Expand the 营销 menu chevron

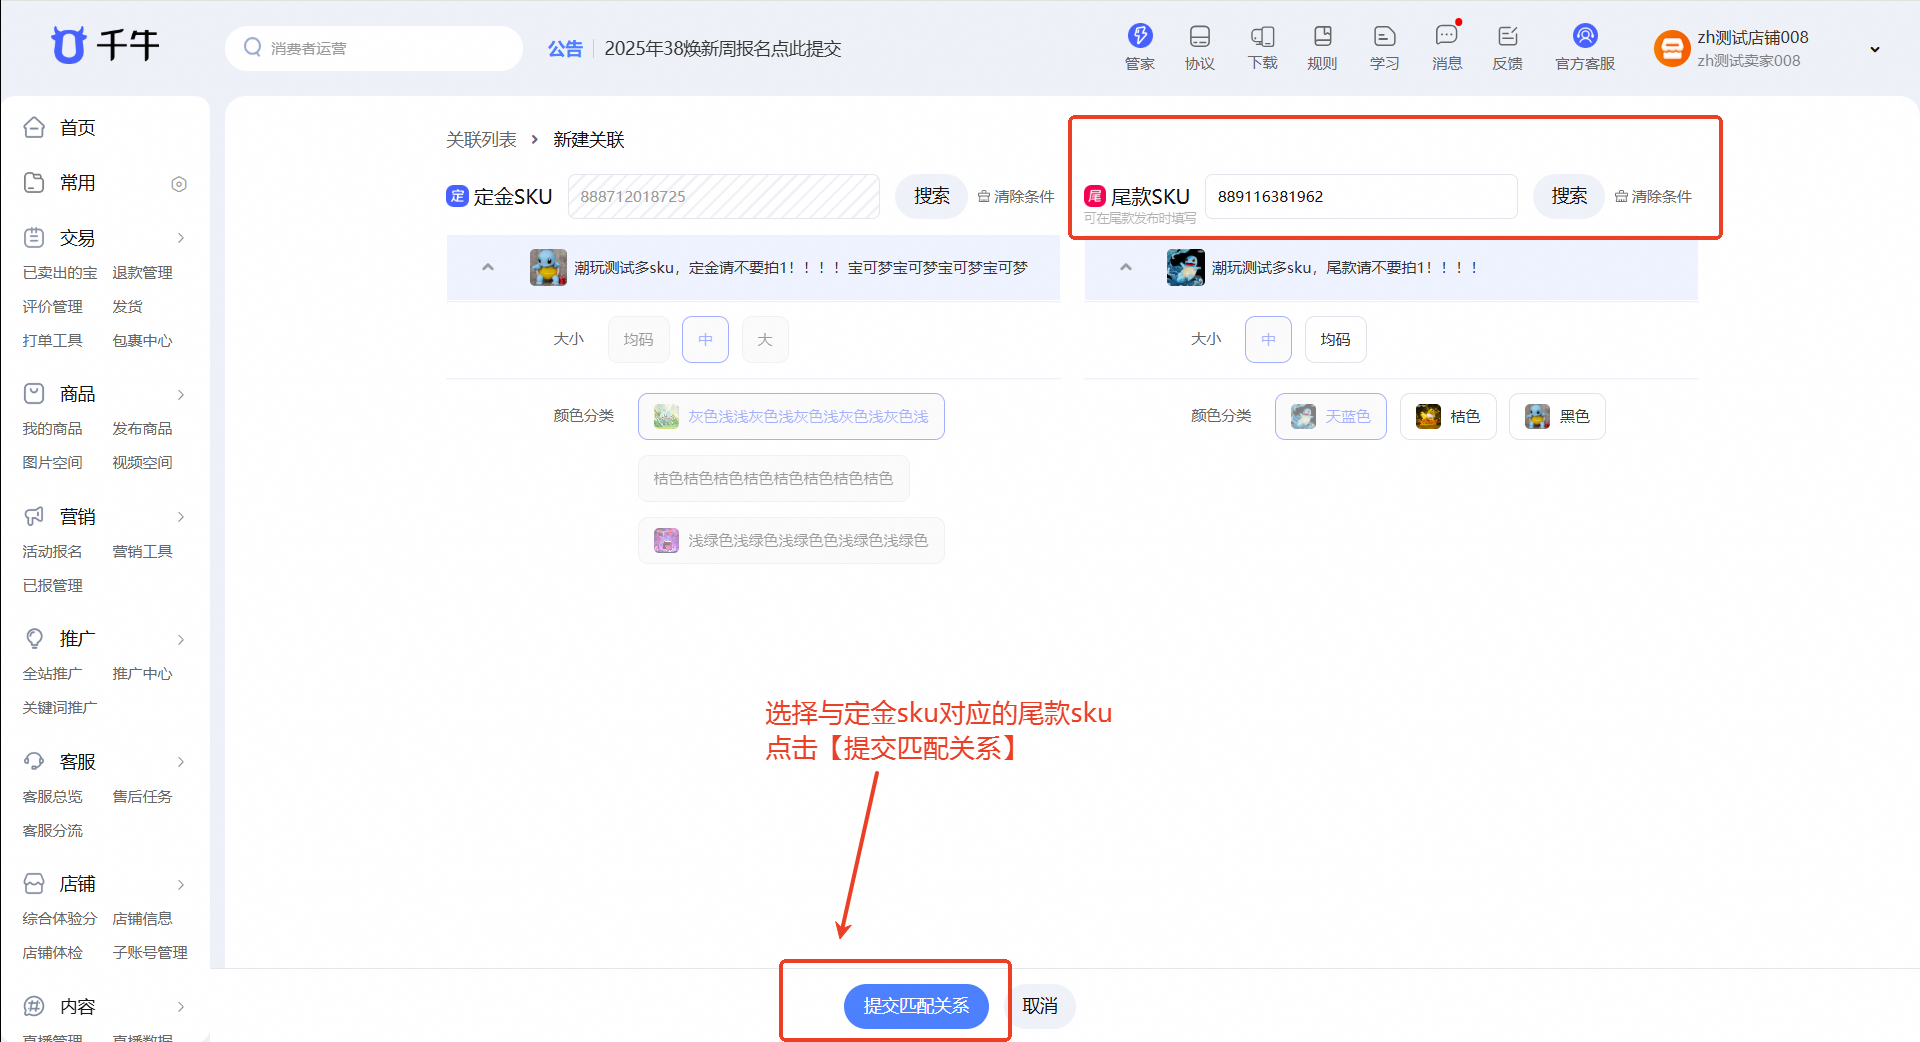[181, 517]
